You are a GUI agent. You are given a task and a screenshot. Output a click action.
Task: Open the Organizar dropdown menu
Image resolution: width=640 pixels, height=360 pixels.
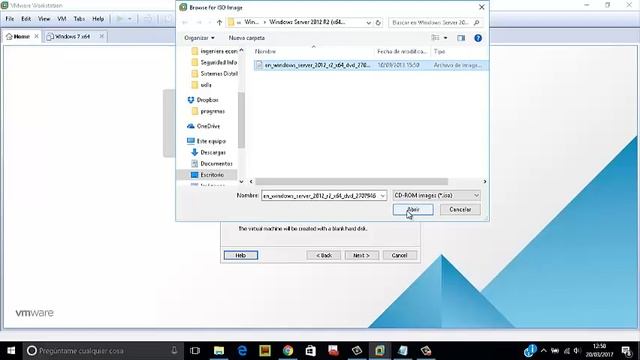199,38
